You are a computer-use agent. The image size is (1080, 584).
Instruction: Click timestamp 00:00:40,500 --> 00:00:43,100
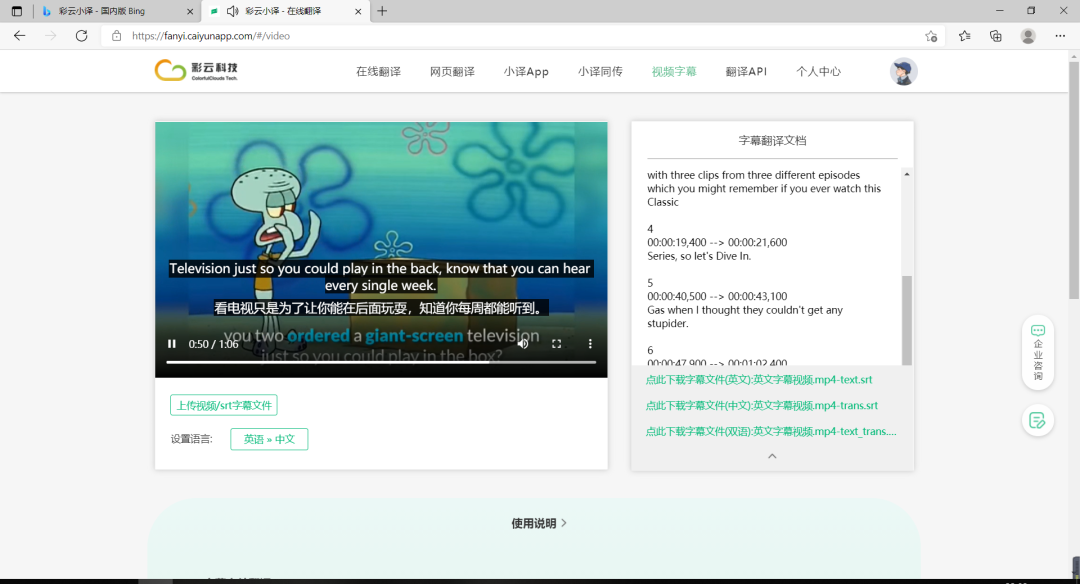point(717,296)
